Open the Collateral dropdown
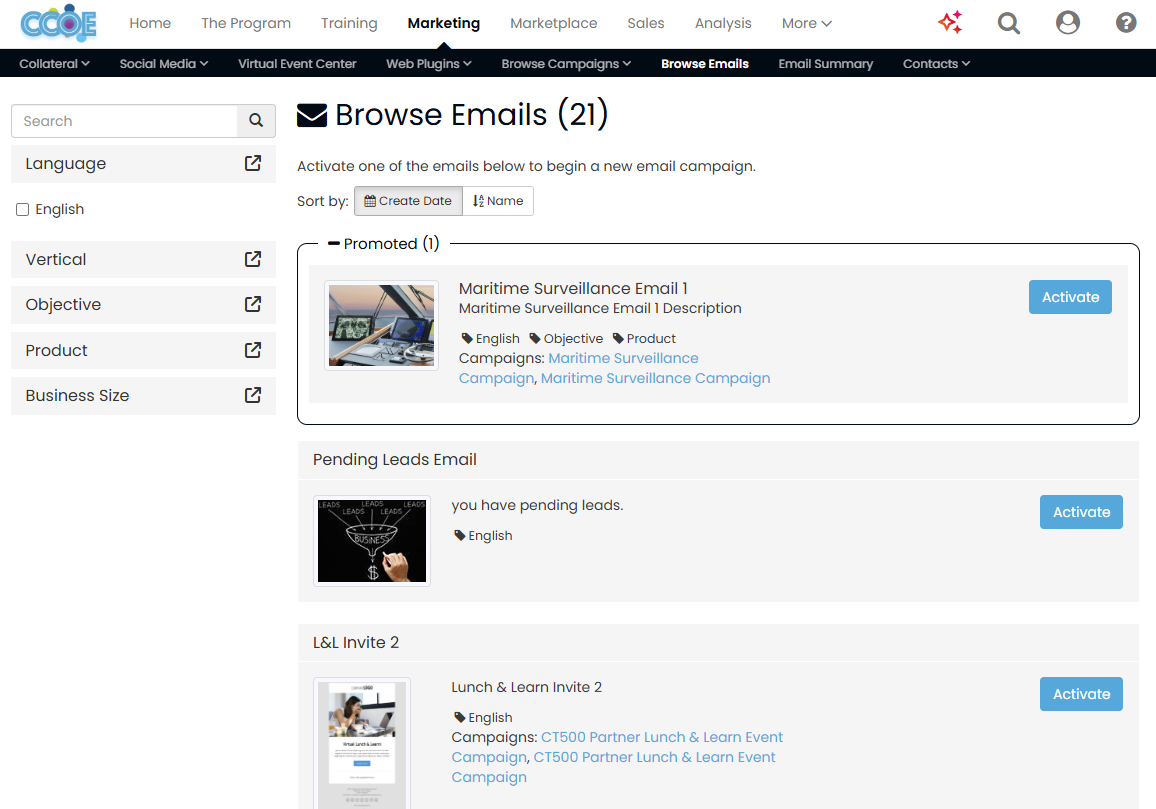The height and width of the screenshot is (809, 1156). click(x=55, y=63)
